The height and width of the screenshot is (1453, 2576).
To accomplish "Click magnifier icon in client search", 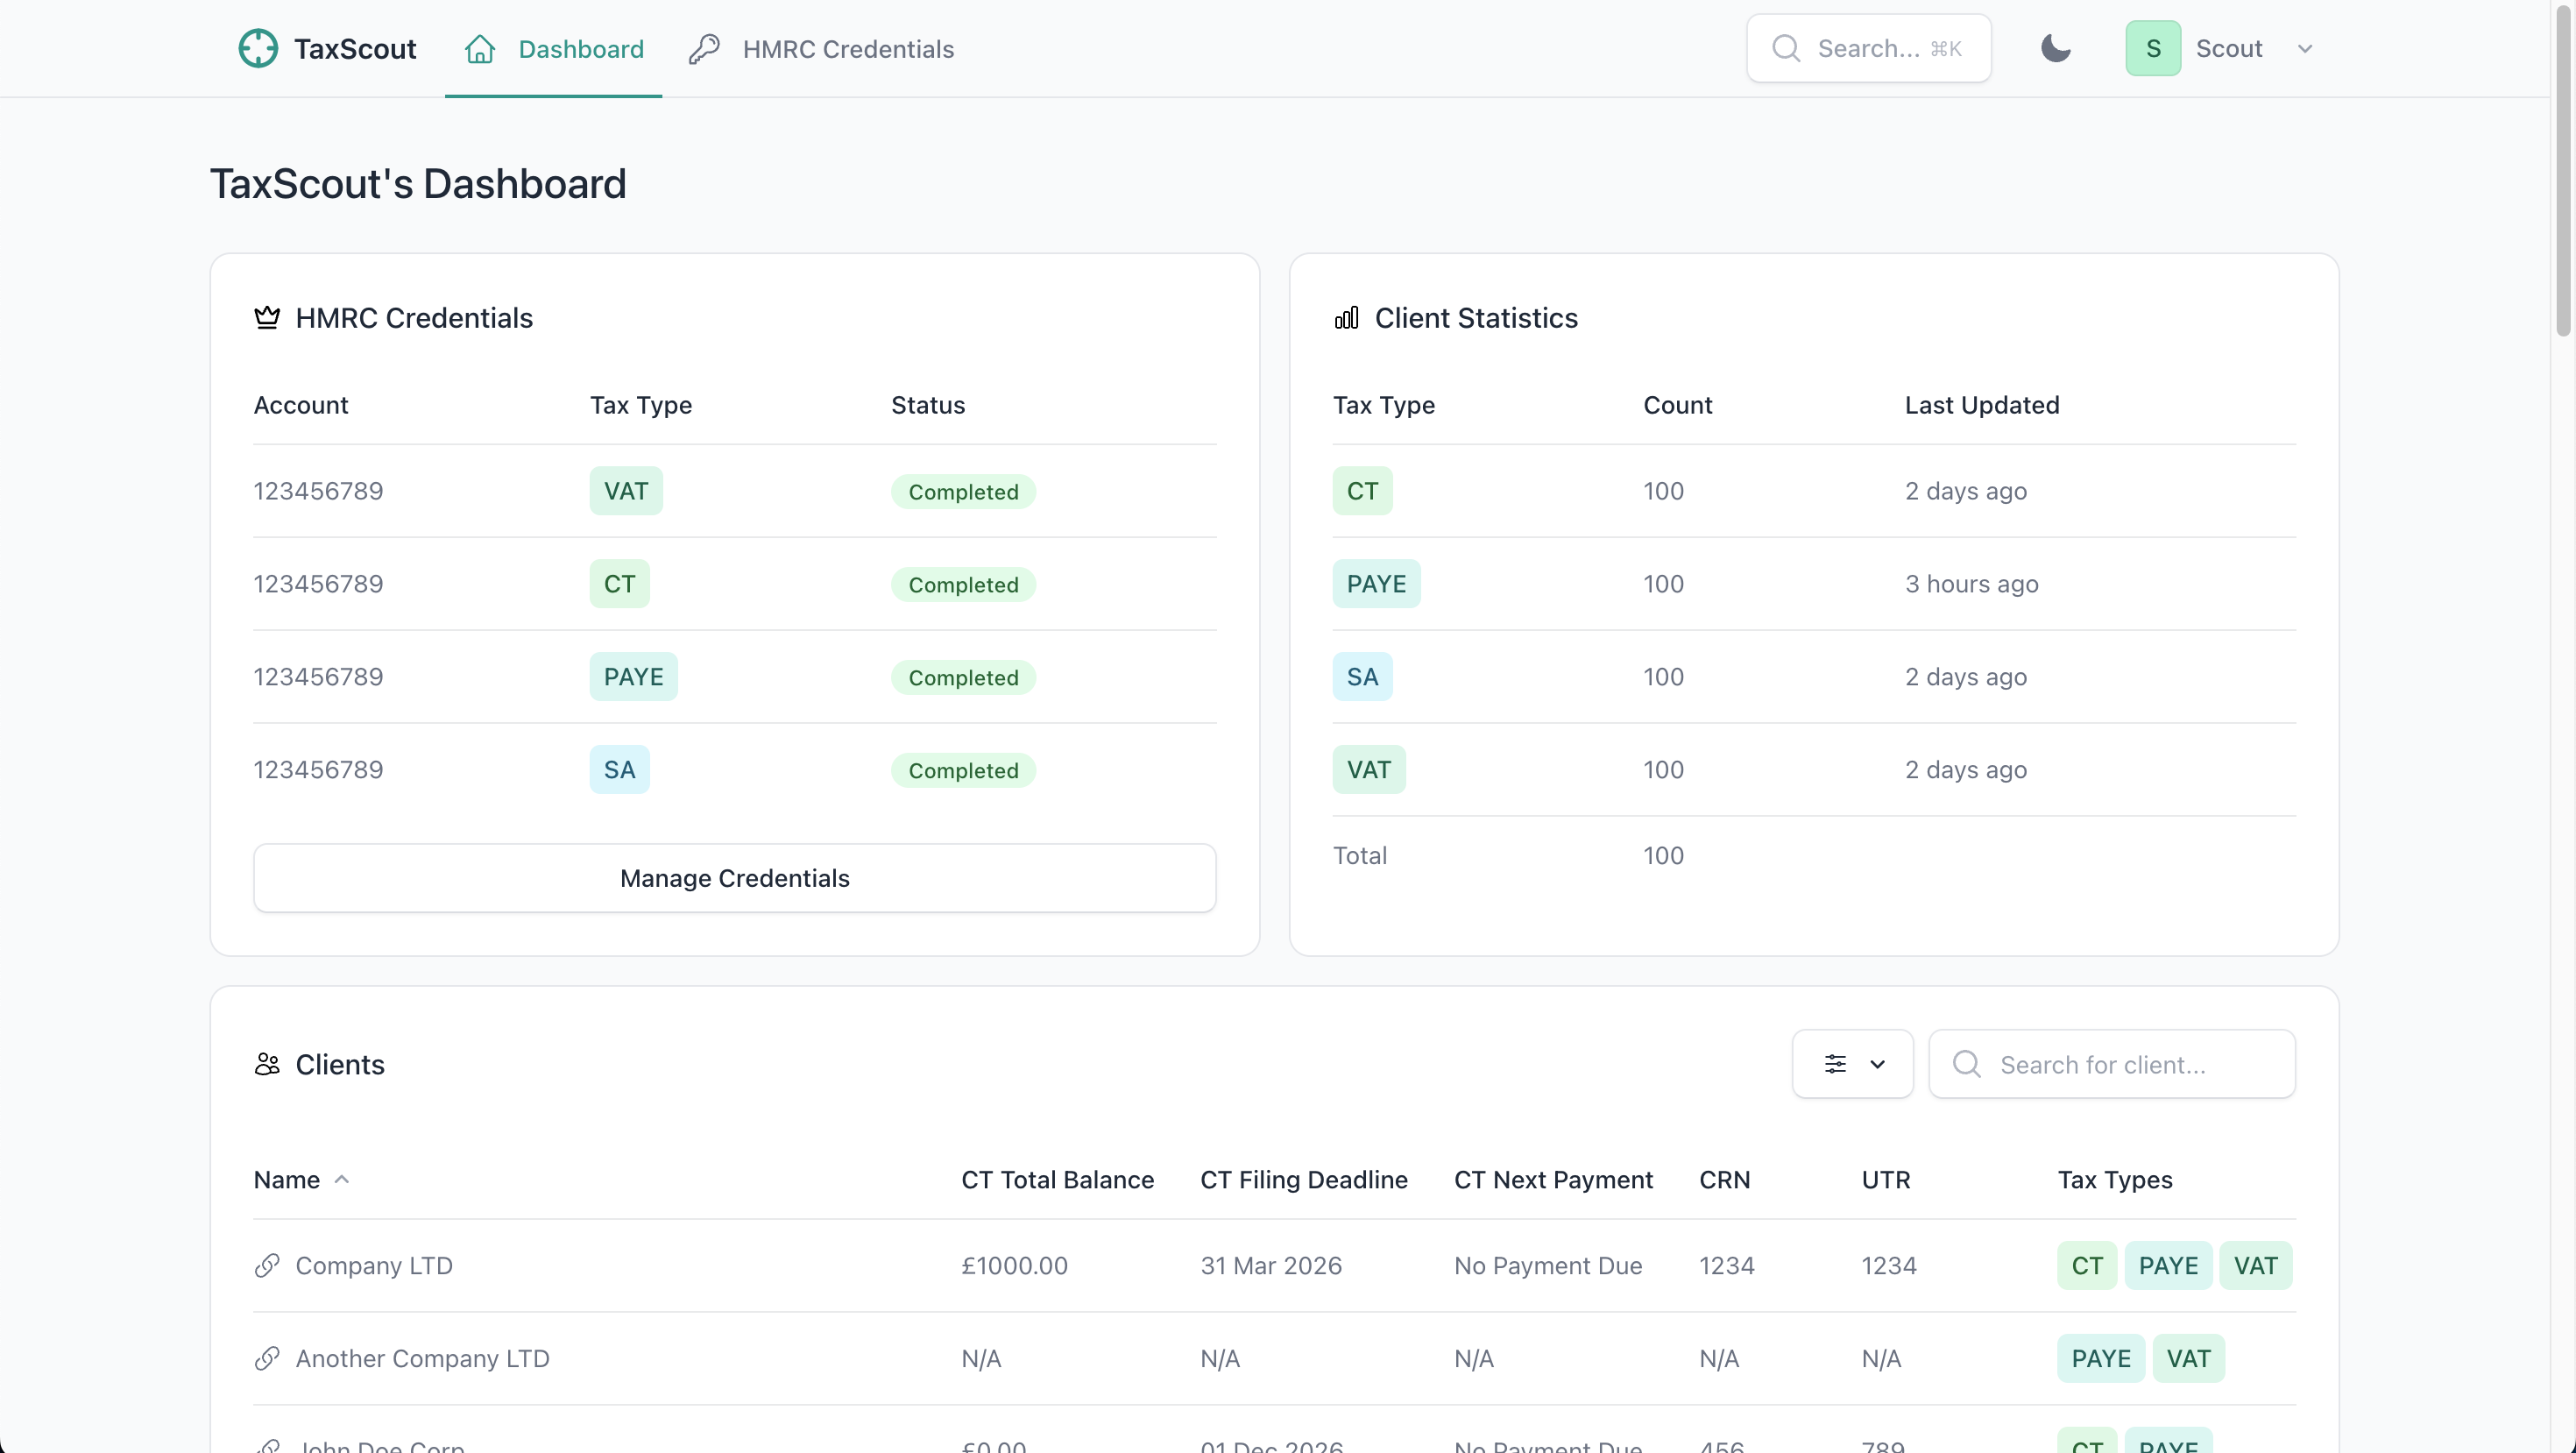I will pos(1967,1064).
